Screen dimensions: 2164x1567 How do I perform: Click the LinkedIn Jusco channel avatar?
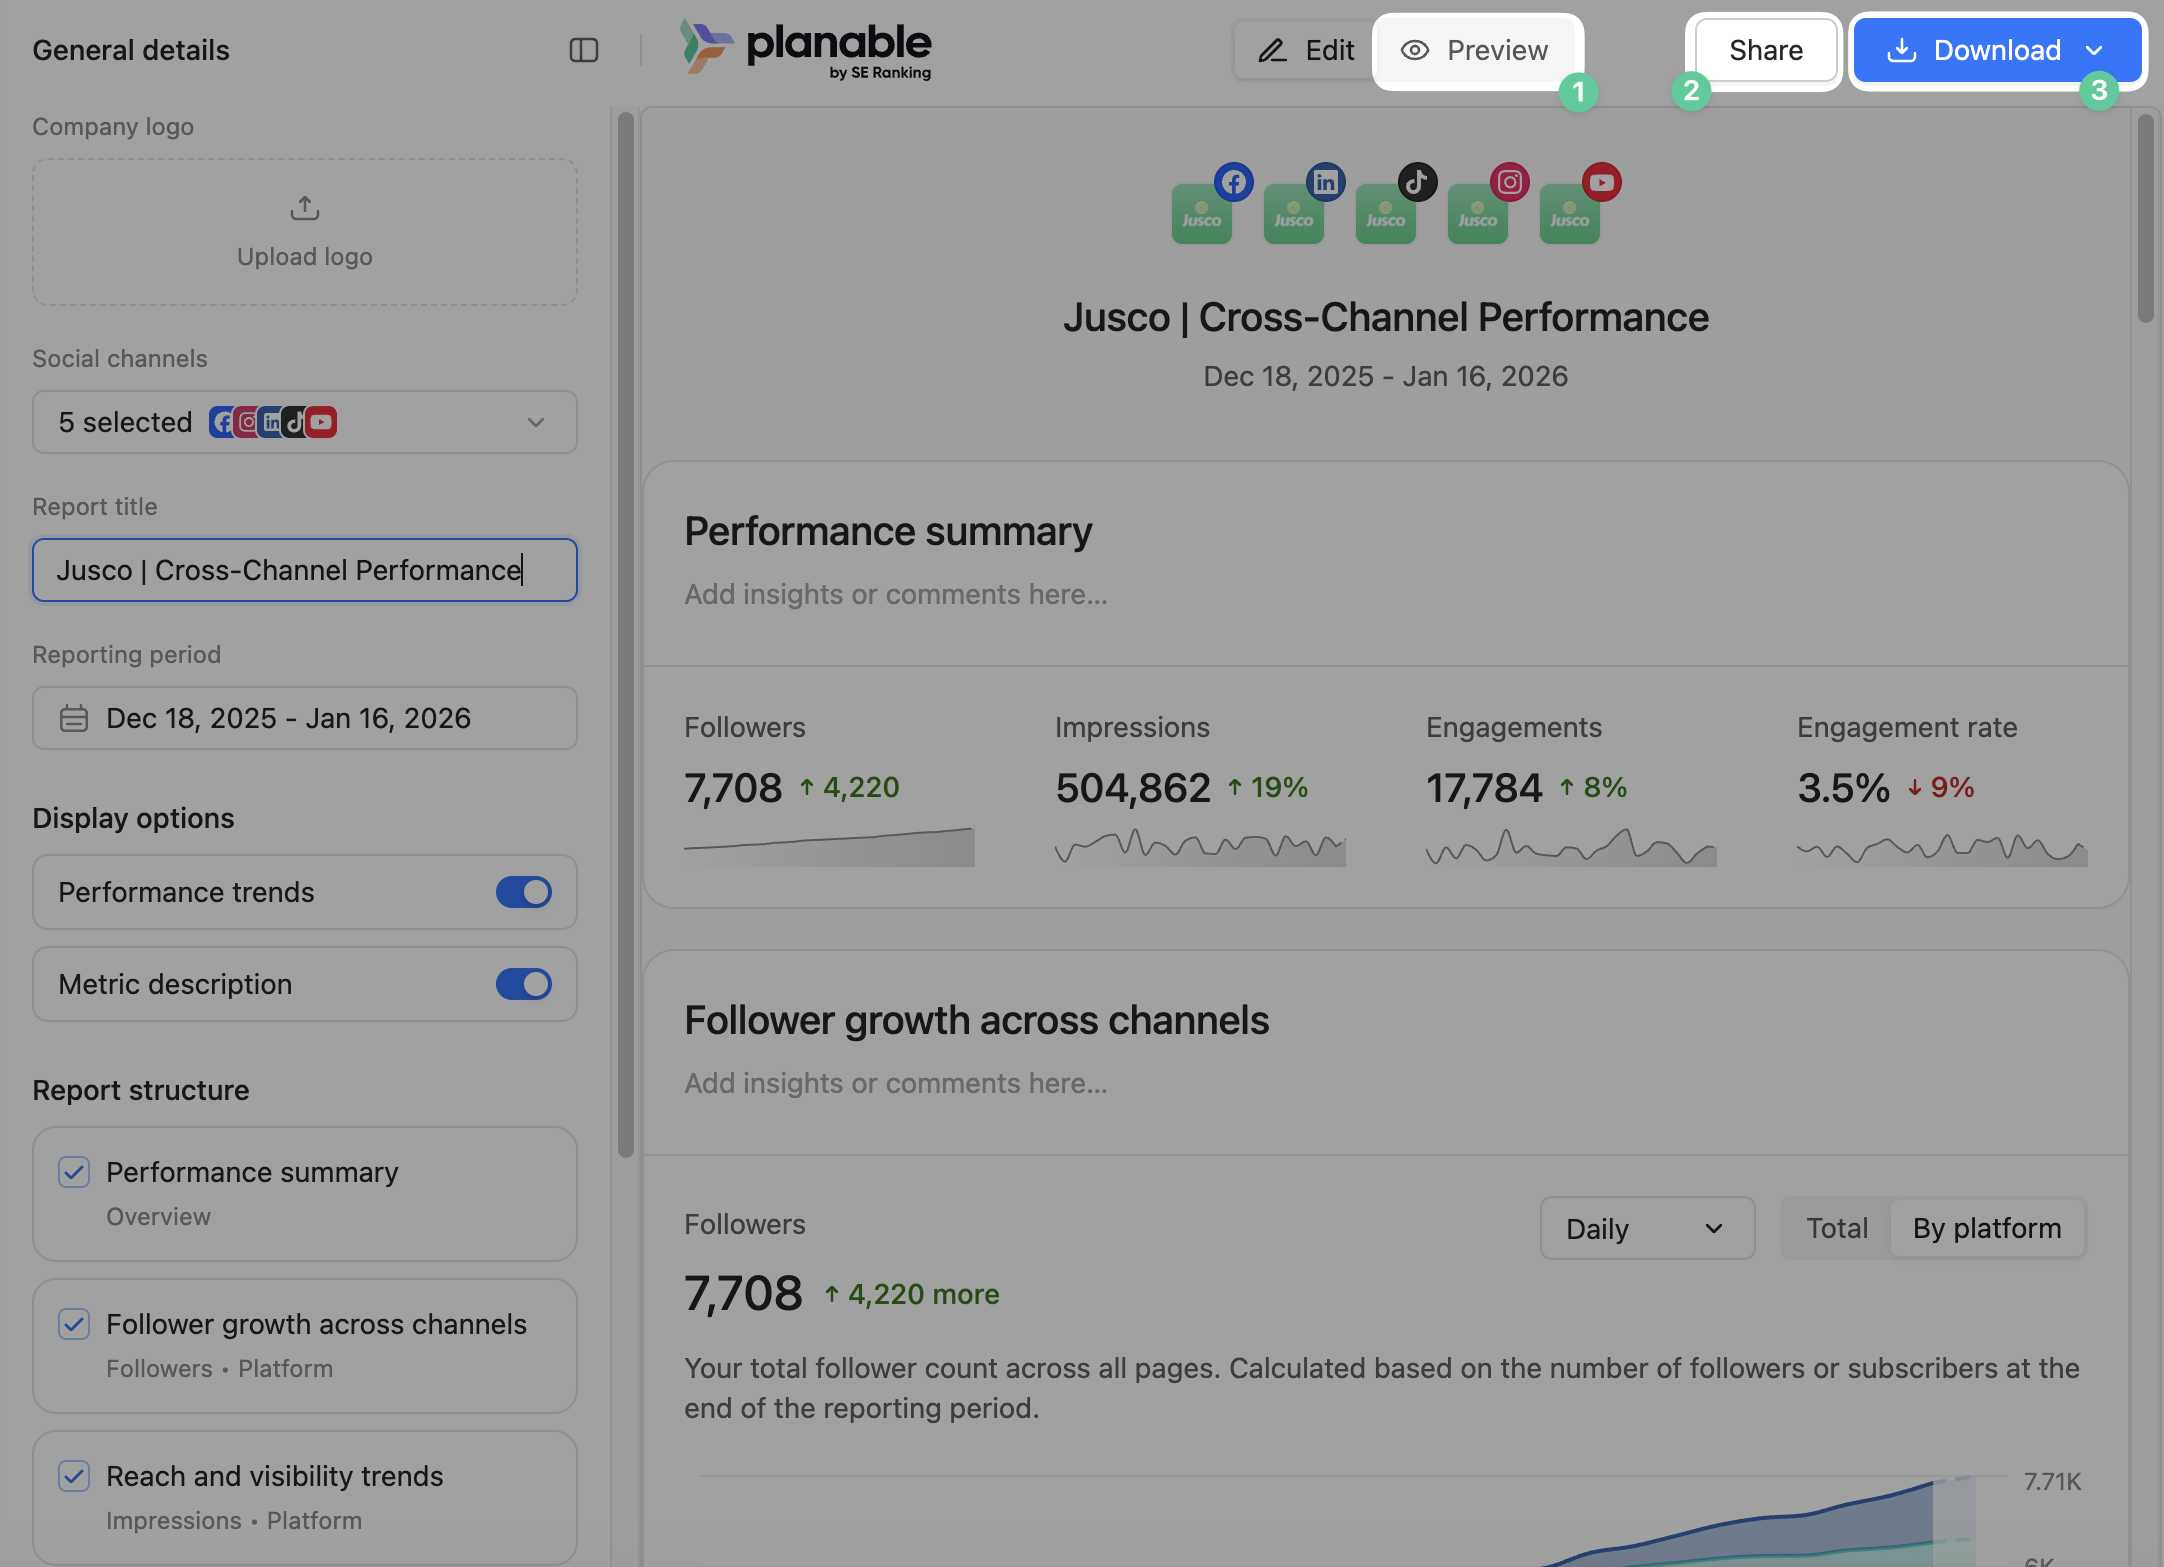point(1294,213)
